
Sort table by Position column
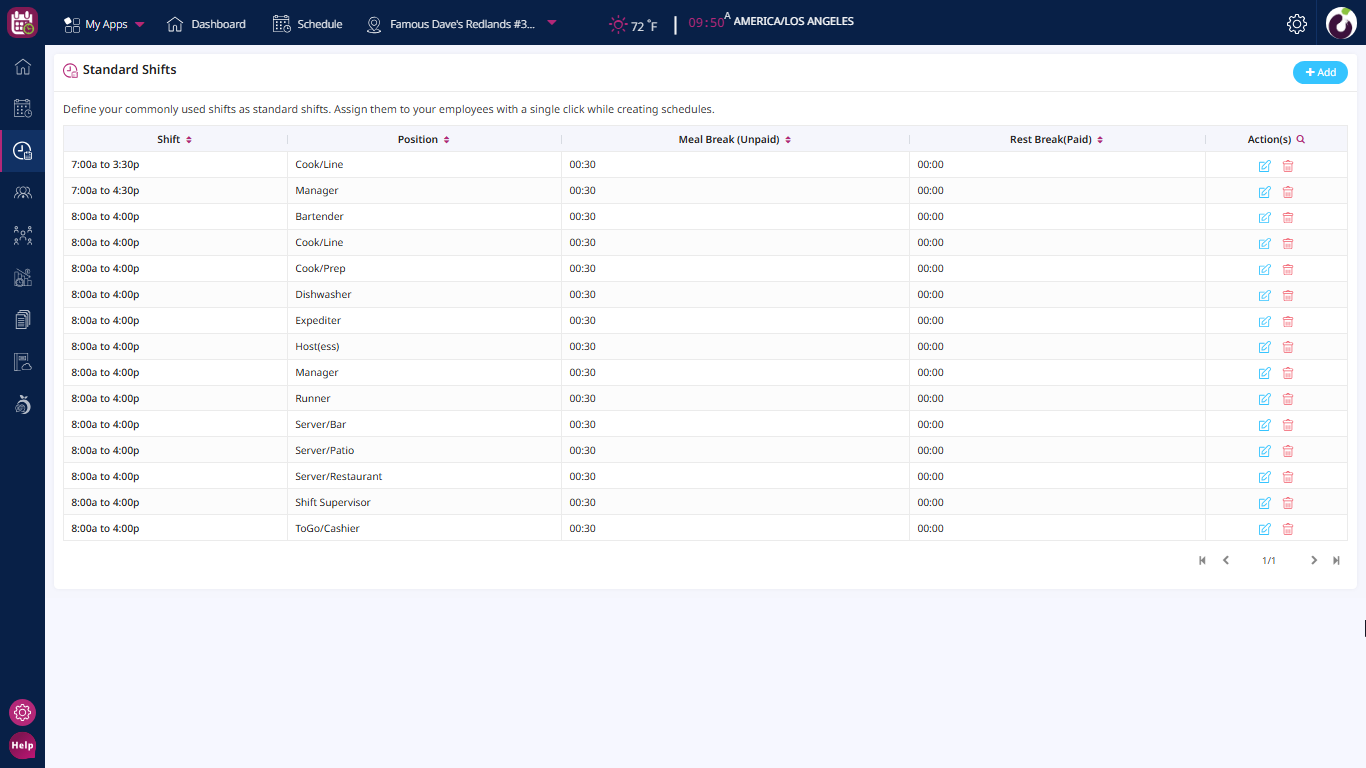point(447,140)
